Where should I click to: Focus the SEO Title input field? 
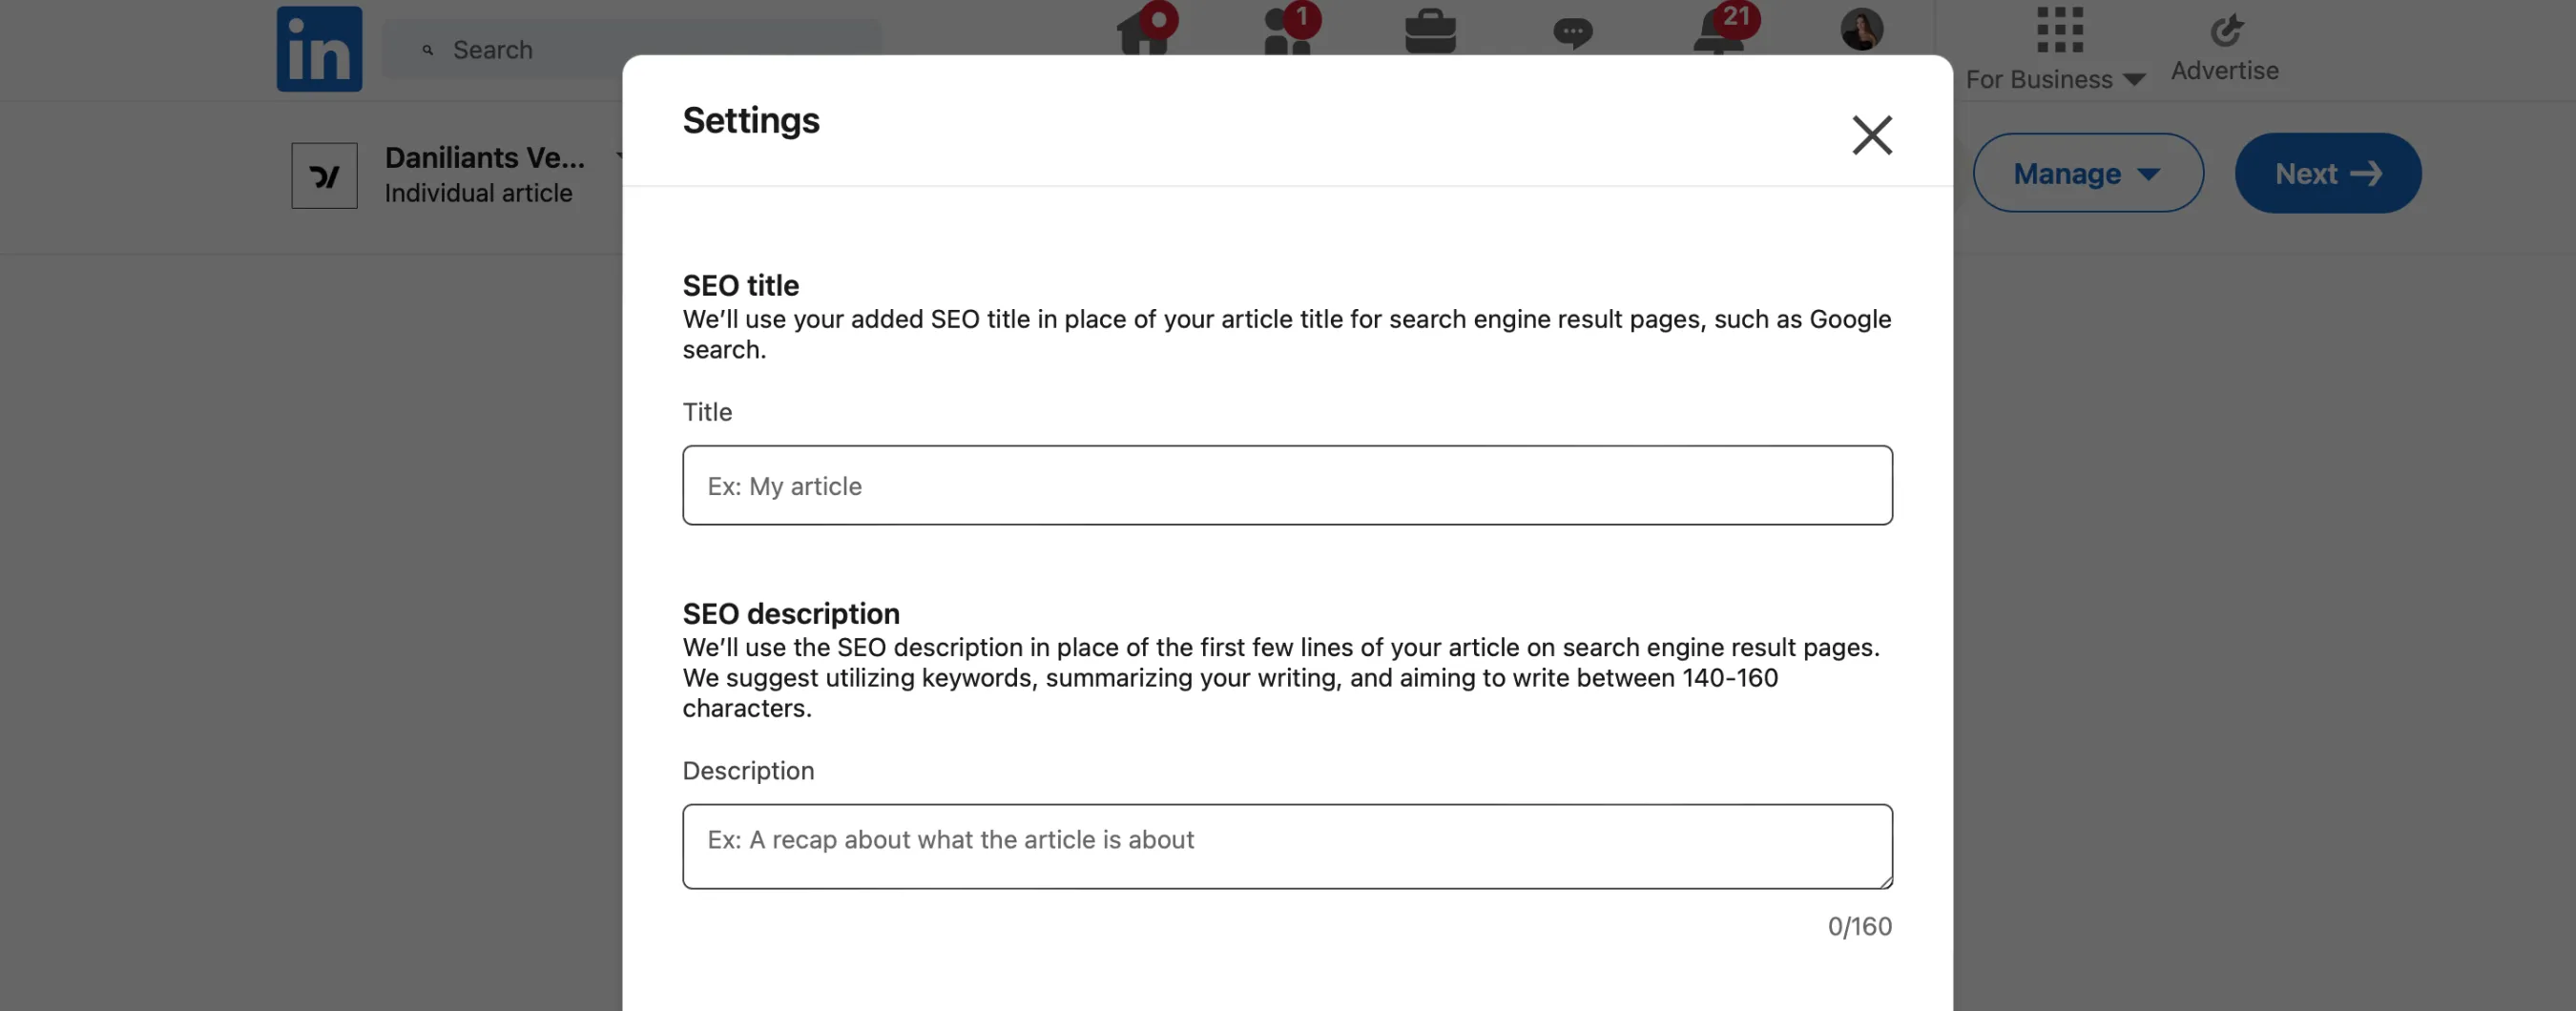(1287, 485)
